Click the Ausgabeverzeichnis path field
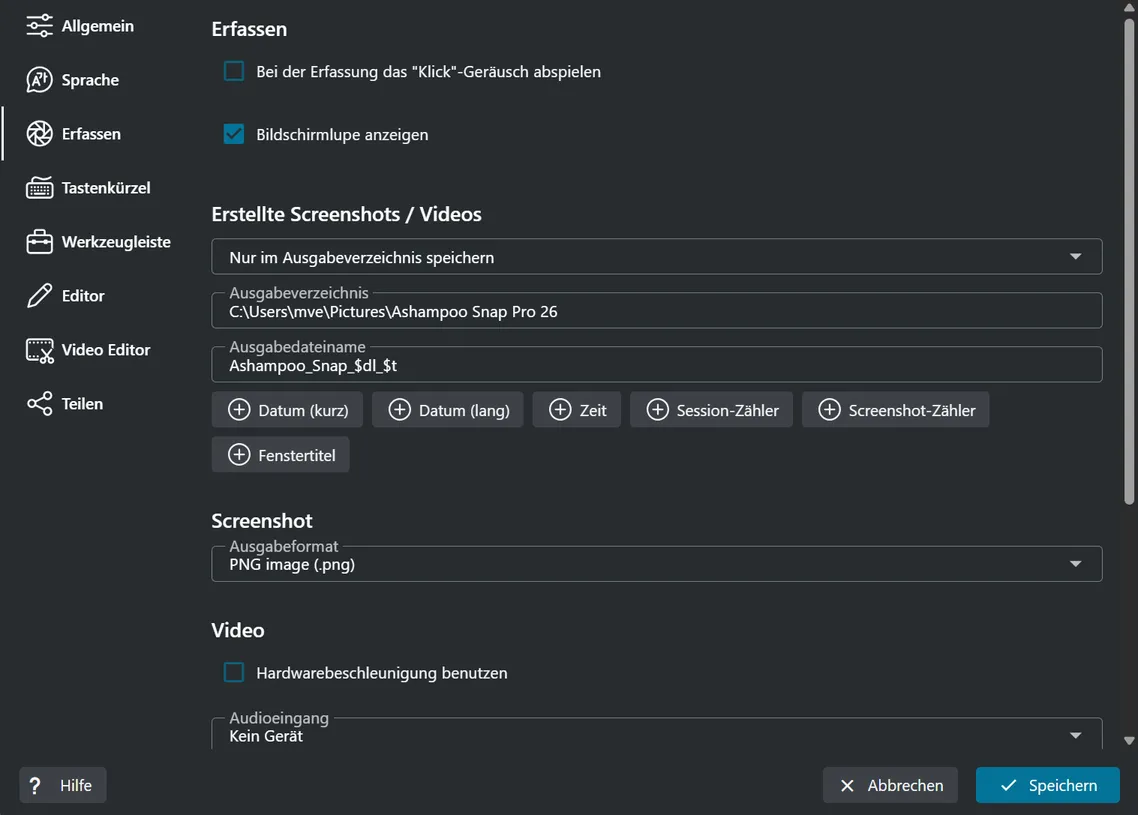 [657, 311]
